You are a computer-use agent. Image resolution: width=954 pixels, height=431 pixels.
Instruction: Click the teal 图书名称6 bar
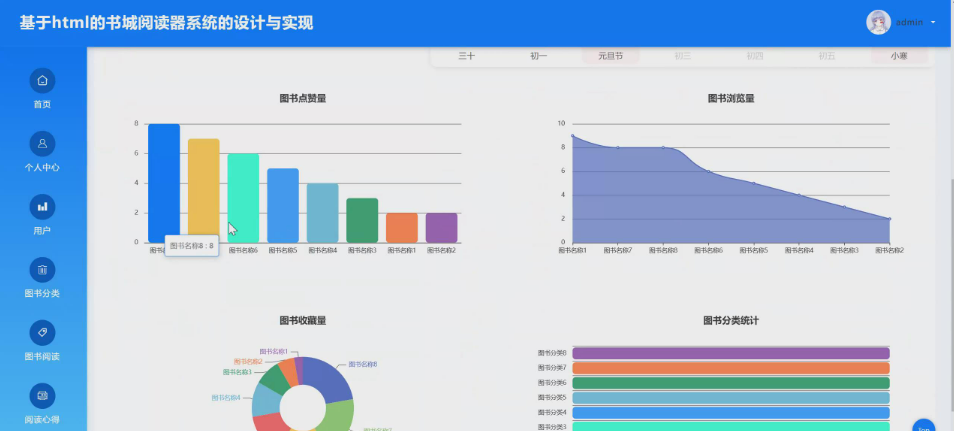click(x=243, y=198)
